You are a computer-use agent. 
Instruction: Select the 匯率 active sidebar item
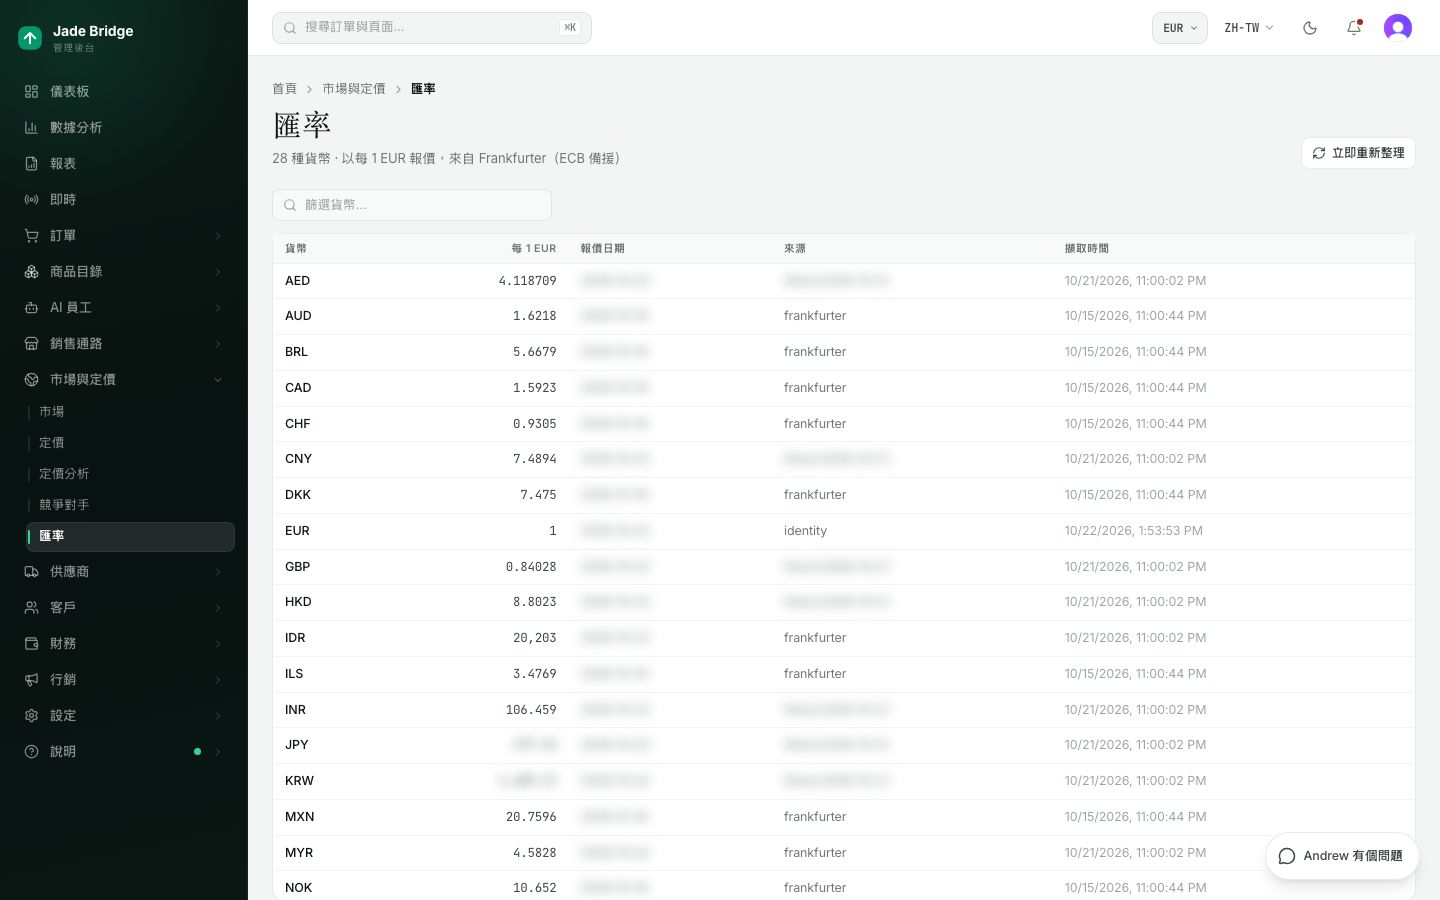pos(131,536)
